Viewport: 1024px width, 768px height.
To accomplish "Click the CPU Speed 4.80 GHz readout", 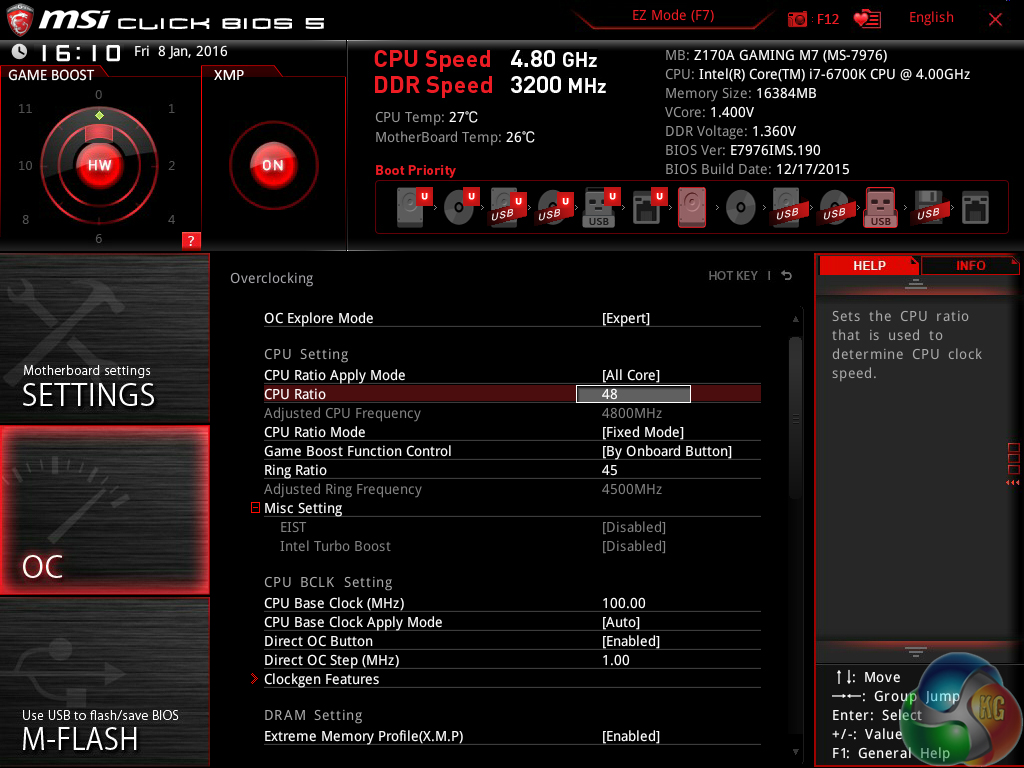I will click(x=485, y=59).
